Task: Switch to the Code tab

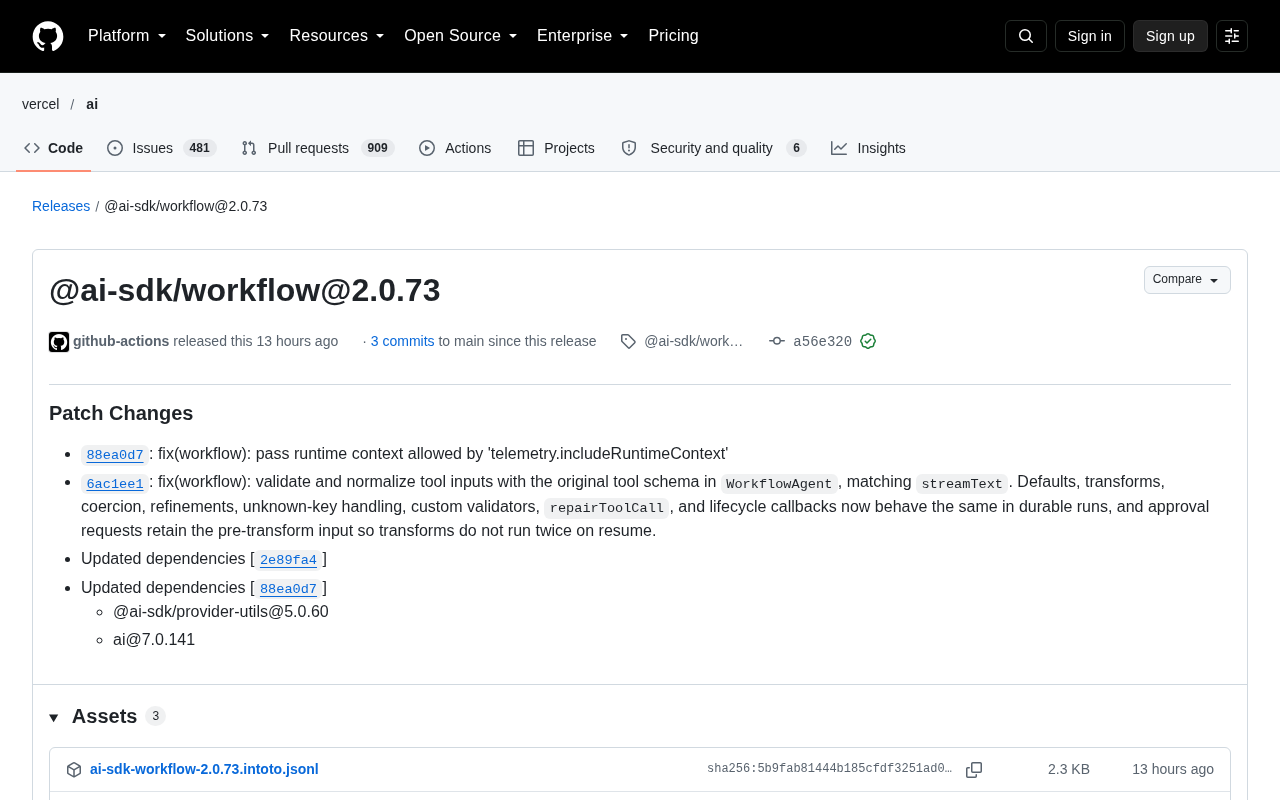Action: pyautogui.click(x=54, y=148)
